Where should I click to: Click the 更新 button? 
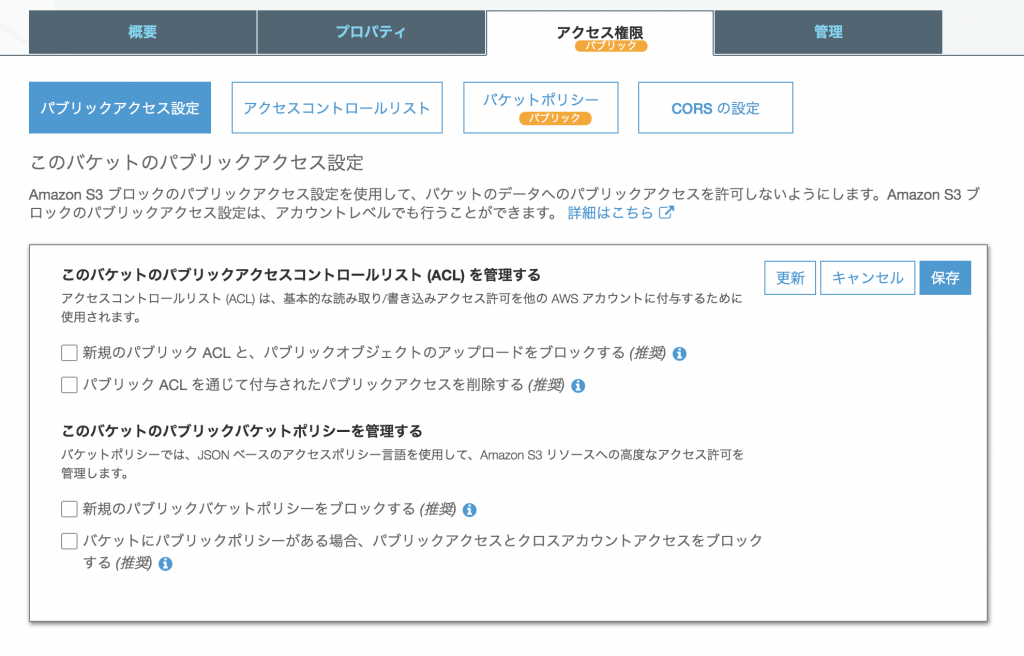click(x=790, y=278)
